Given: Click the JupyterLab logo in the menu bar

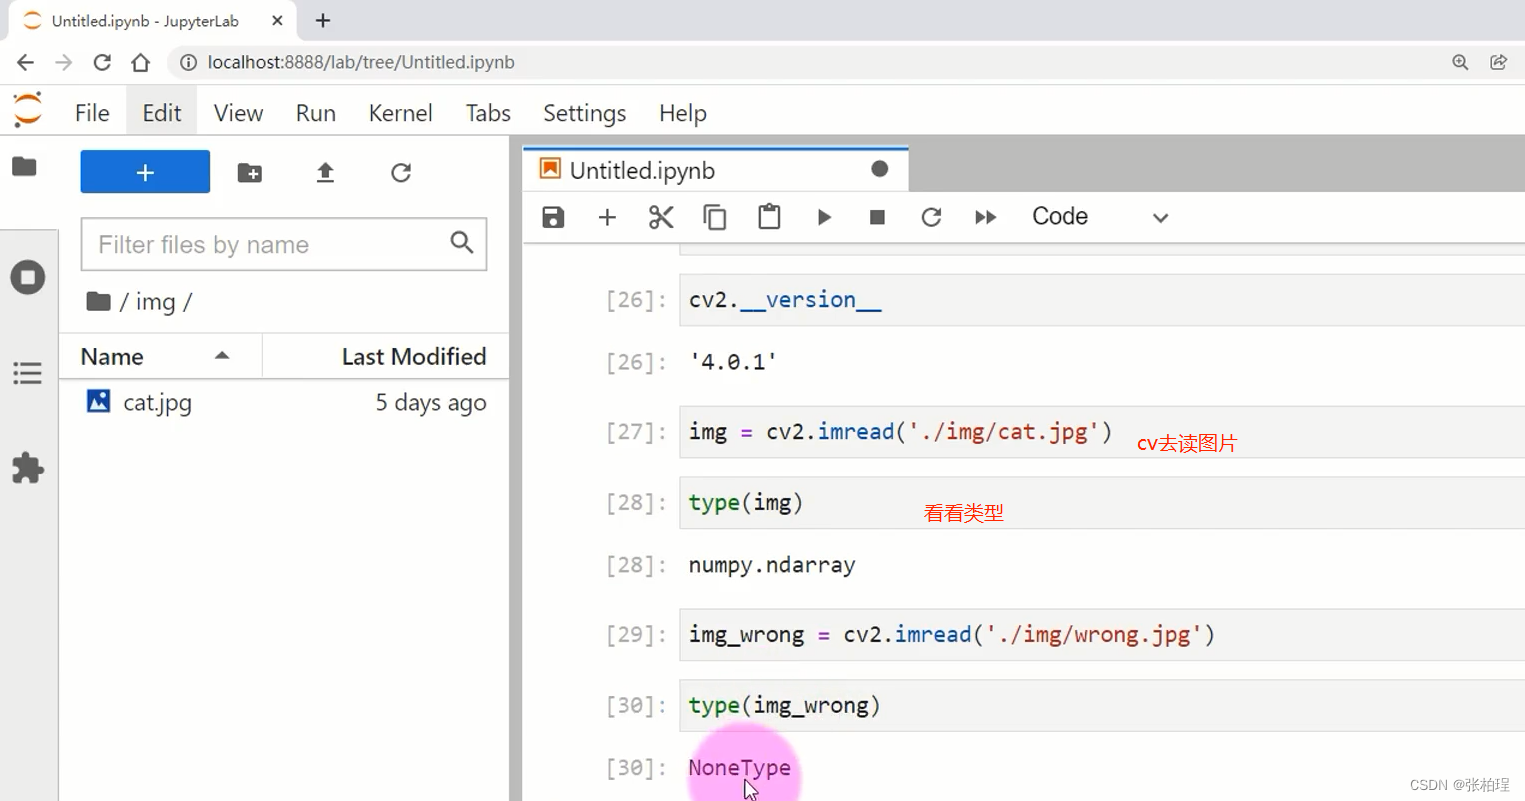Looking at the screenshot, I should click(28, 109).
